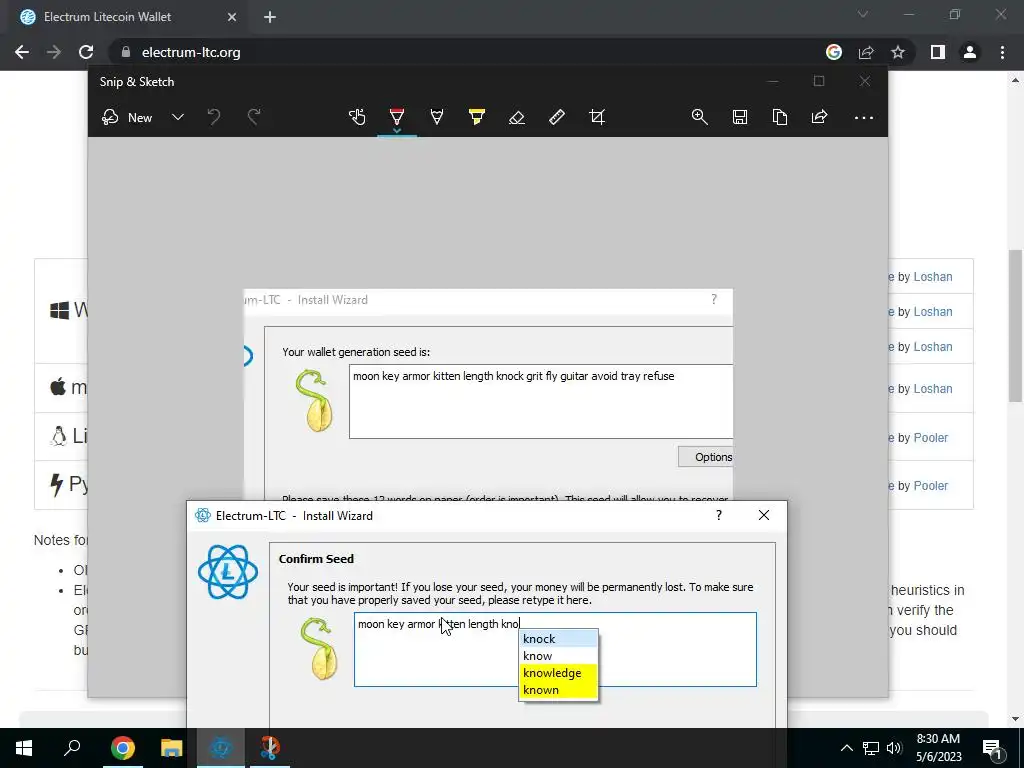The image size is (1024, 768).
Task: Go back in Chrome browser
Action: [22, 52]
